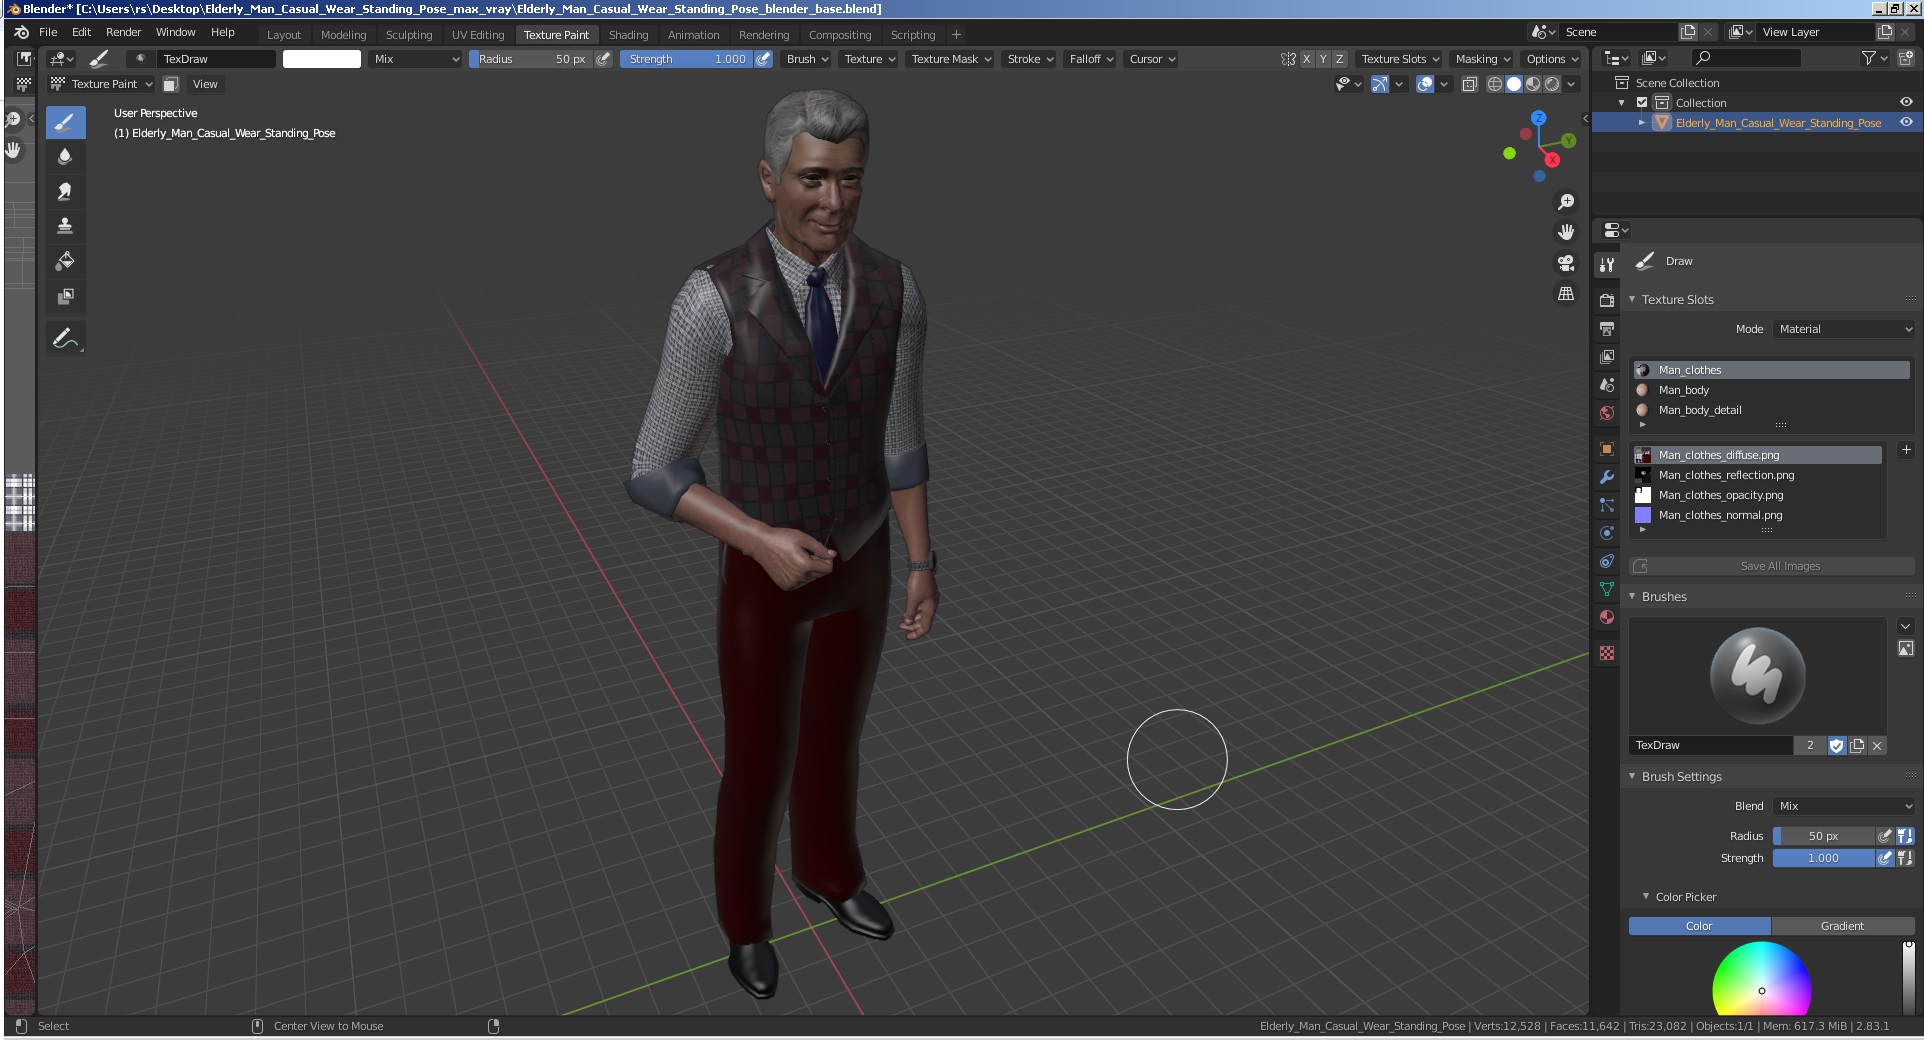Open Physics properties tab
This screenshot has width=1924, height=1040.
tap(1607, 533)
